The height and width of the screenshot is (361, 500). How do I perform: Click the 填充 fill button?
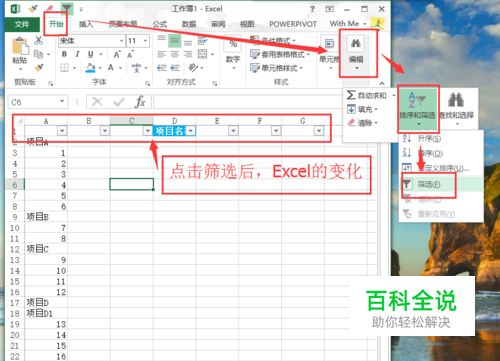click(362, 109)
